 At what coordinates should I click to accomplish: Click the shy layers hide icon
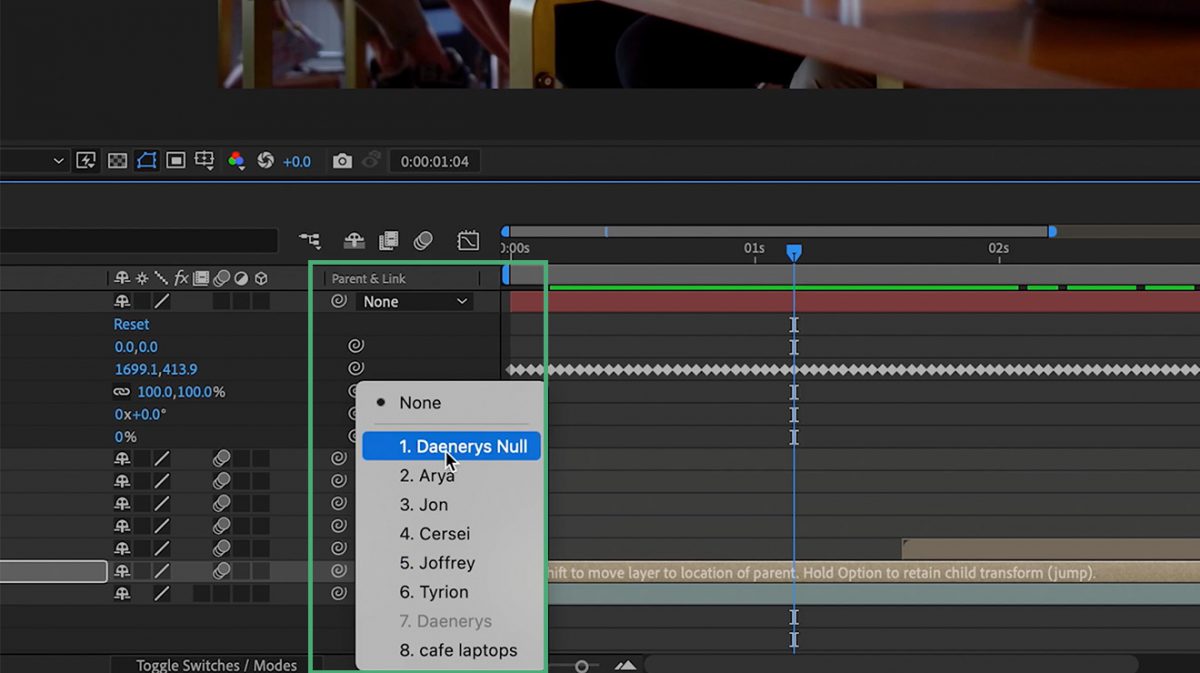pos(354,241)
